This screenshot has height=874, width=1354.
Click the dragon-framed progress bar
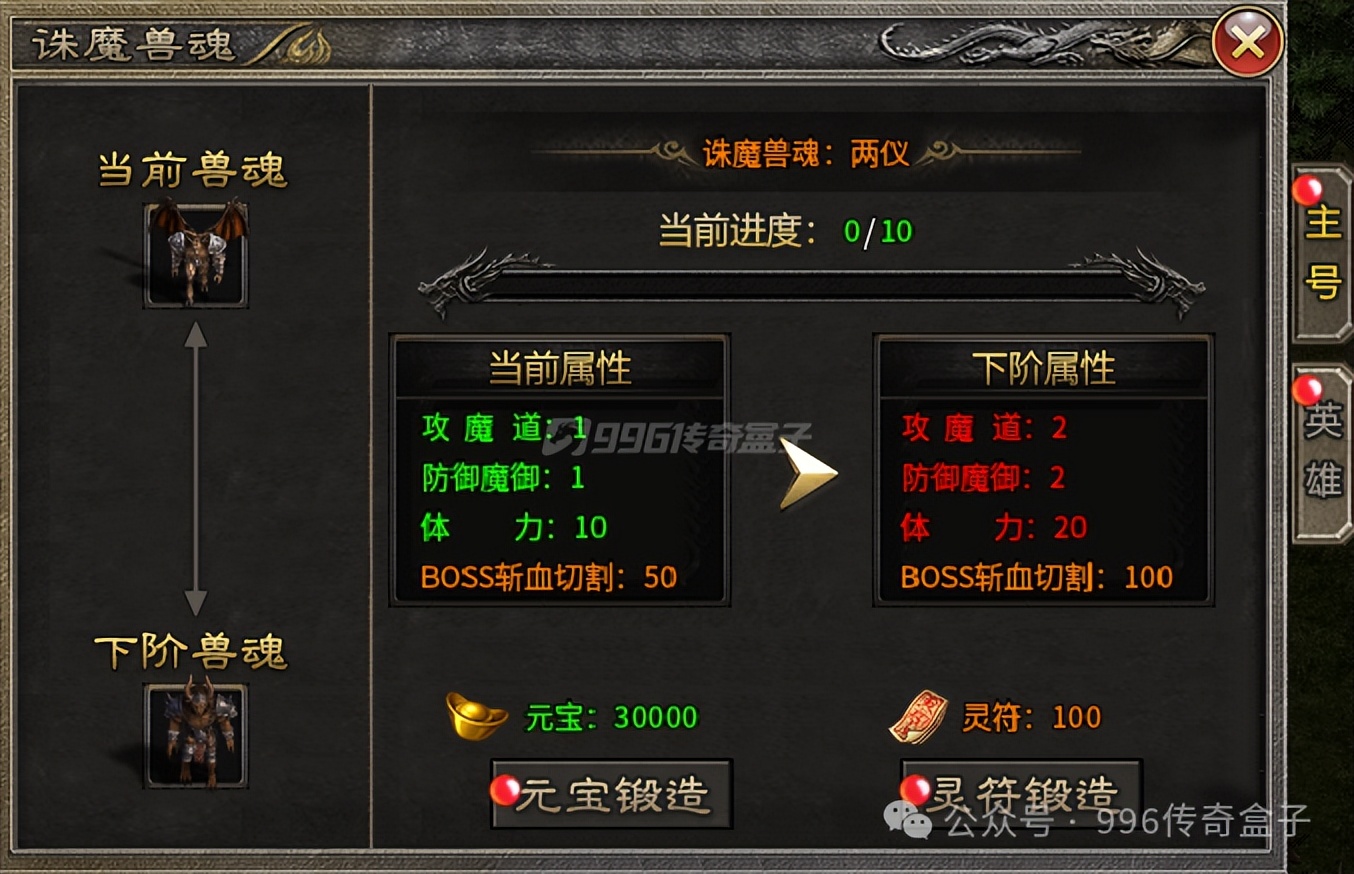tap(811, 285)
